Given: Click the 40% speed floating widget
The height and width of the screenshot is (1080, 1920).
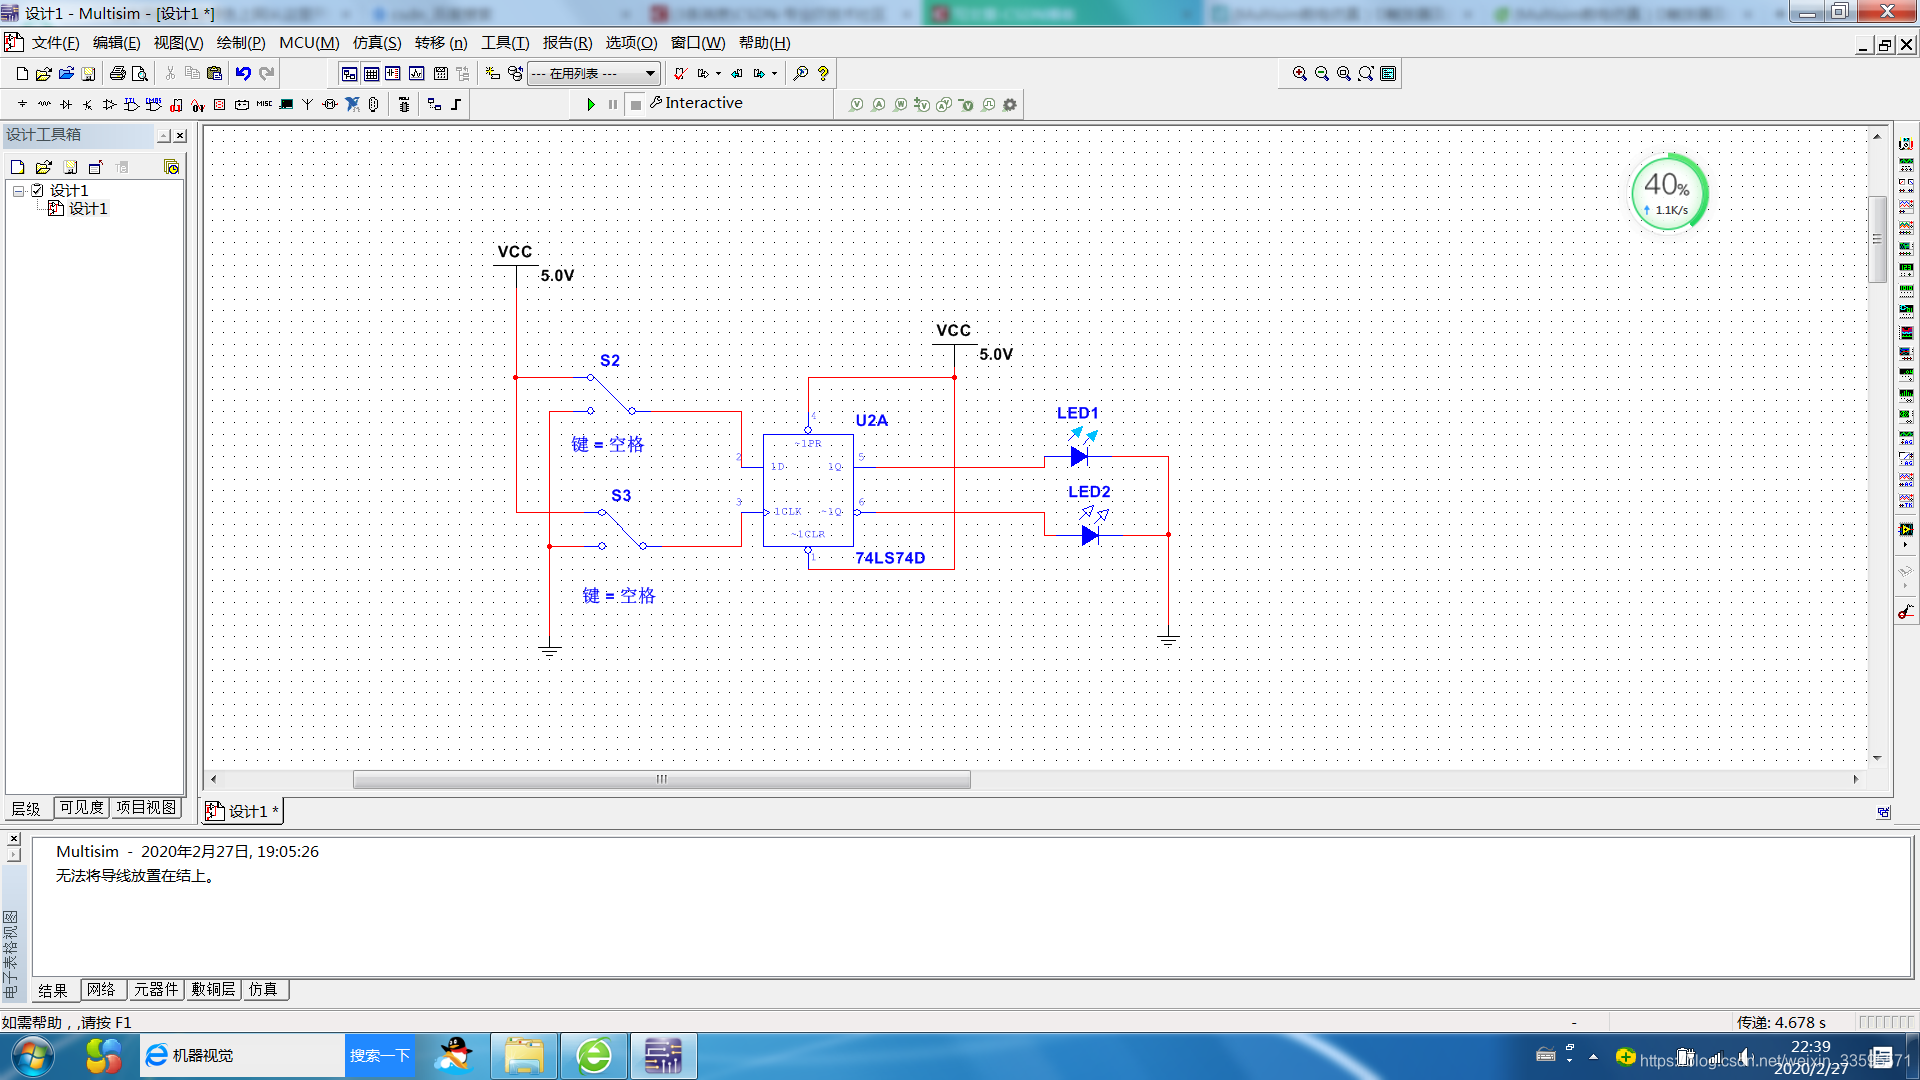Looking at the screenshot, I should point(1668,192).
